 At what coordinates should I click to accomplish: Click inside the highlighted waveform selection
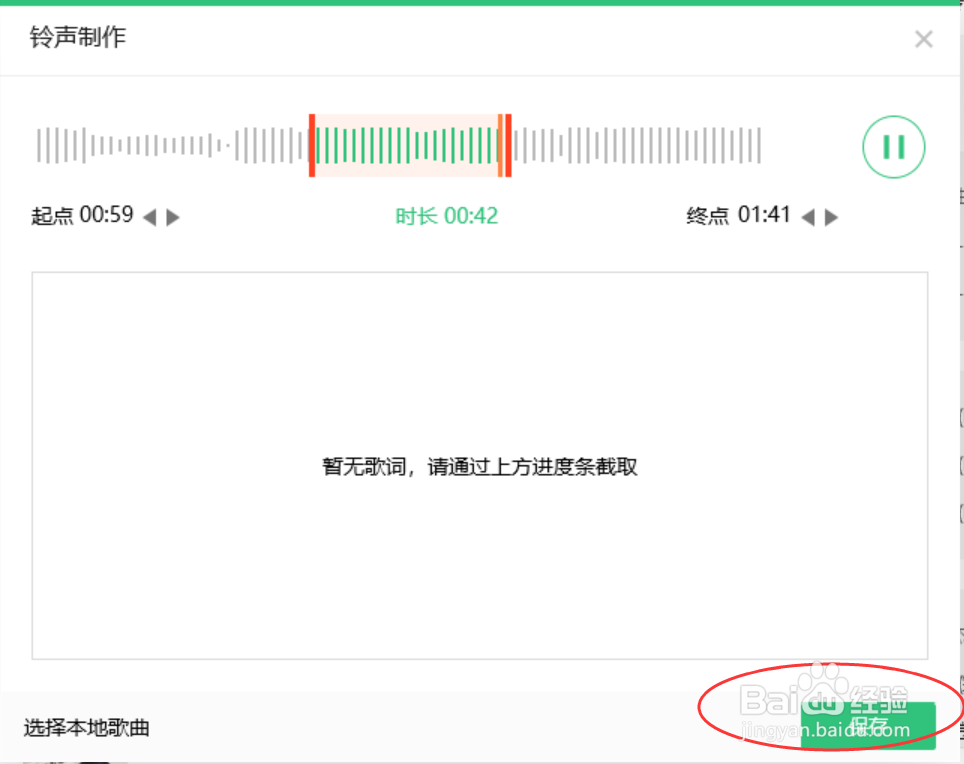point(410,146)
